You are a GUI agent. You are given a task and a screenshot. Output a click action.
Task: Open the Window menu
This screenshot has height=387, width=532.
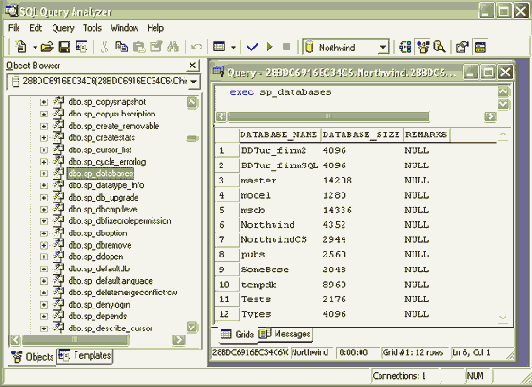[124, 28]
